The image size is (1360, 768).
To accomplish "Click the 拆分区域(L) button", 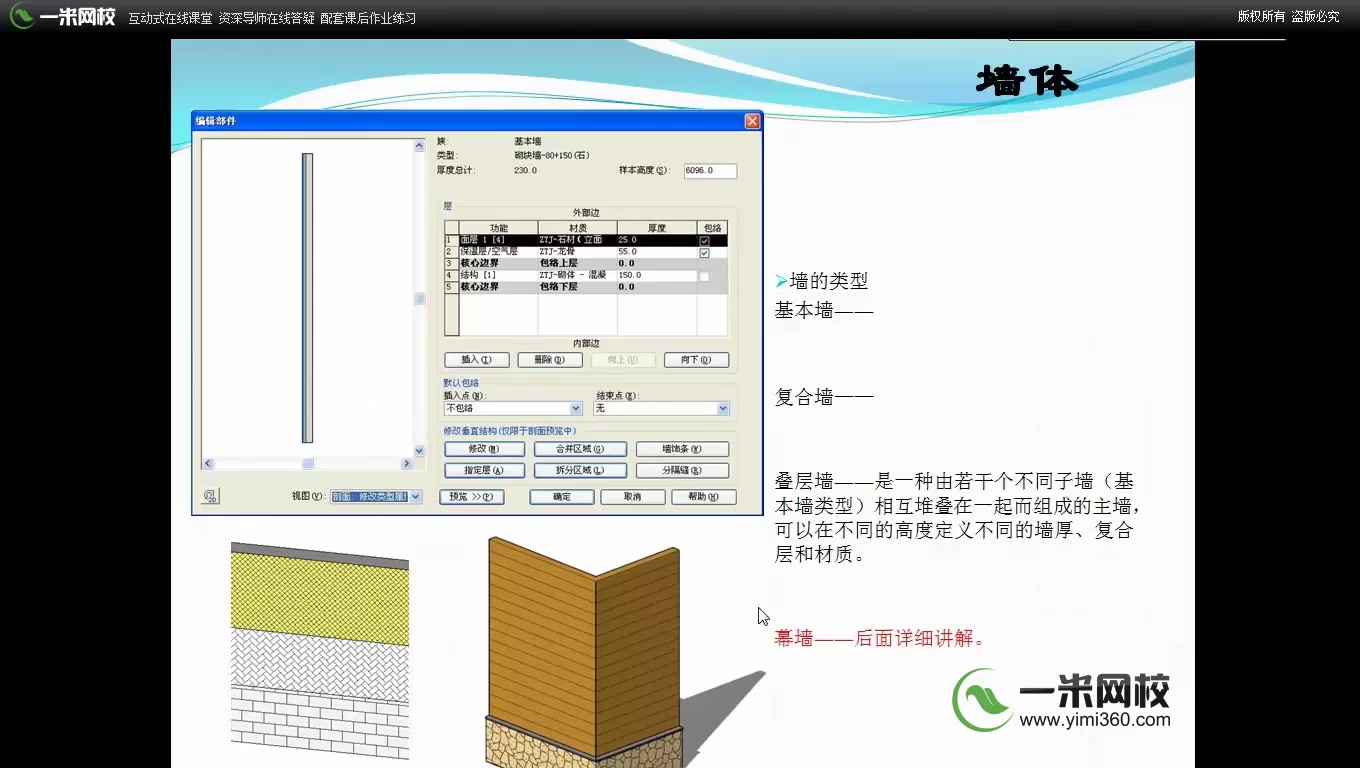I will tap(581, 471).
